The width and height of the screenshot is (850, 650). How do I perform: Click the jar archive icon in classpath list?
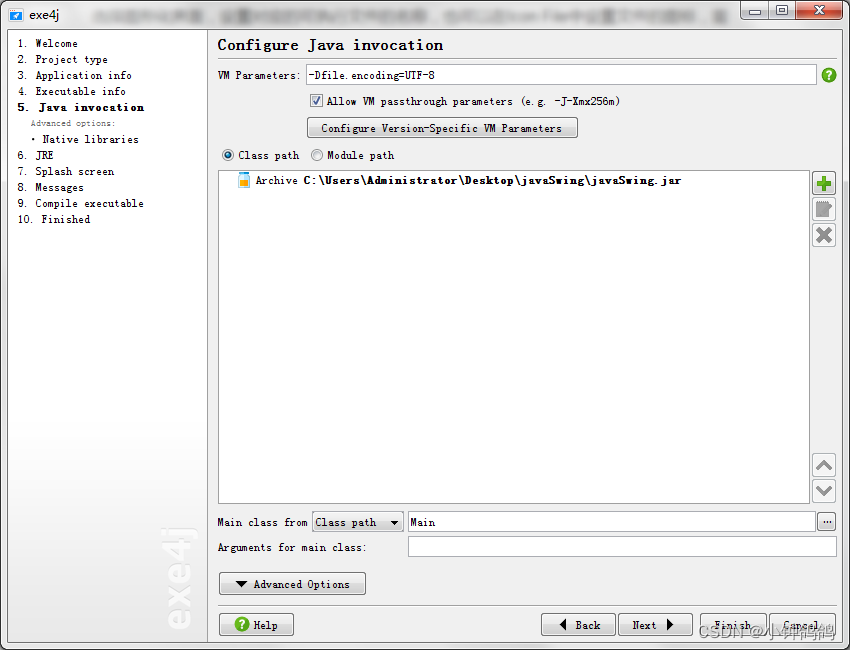pos(244,180)
